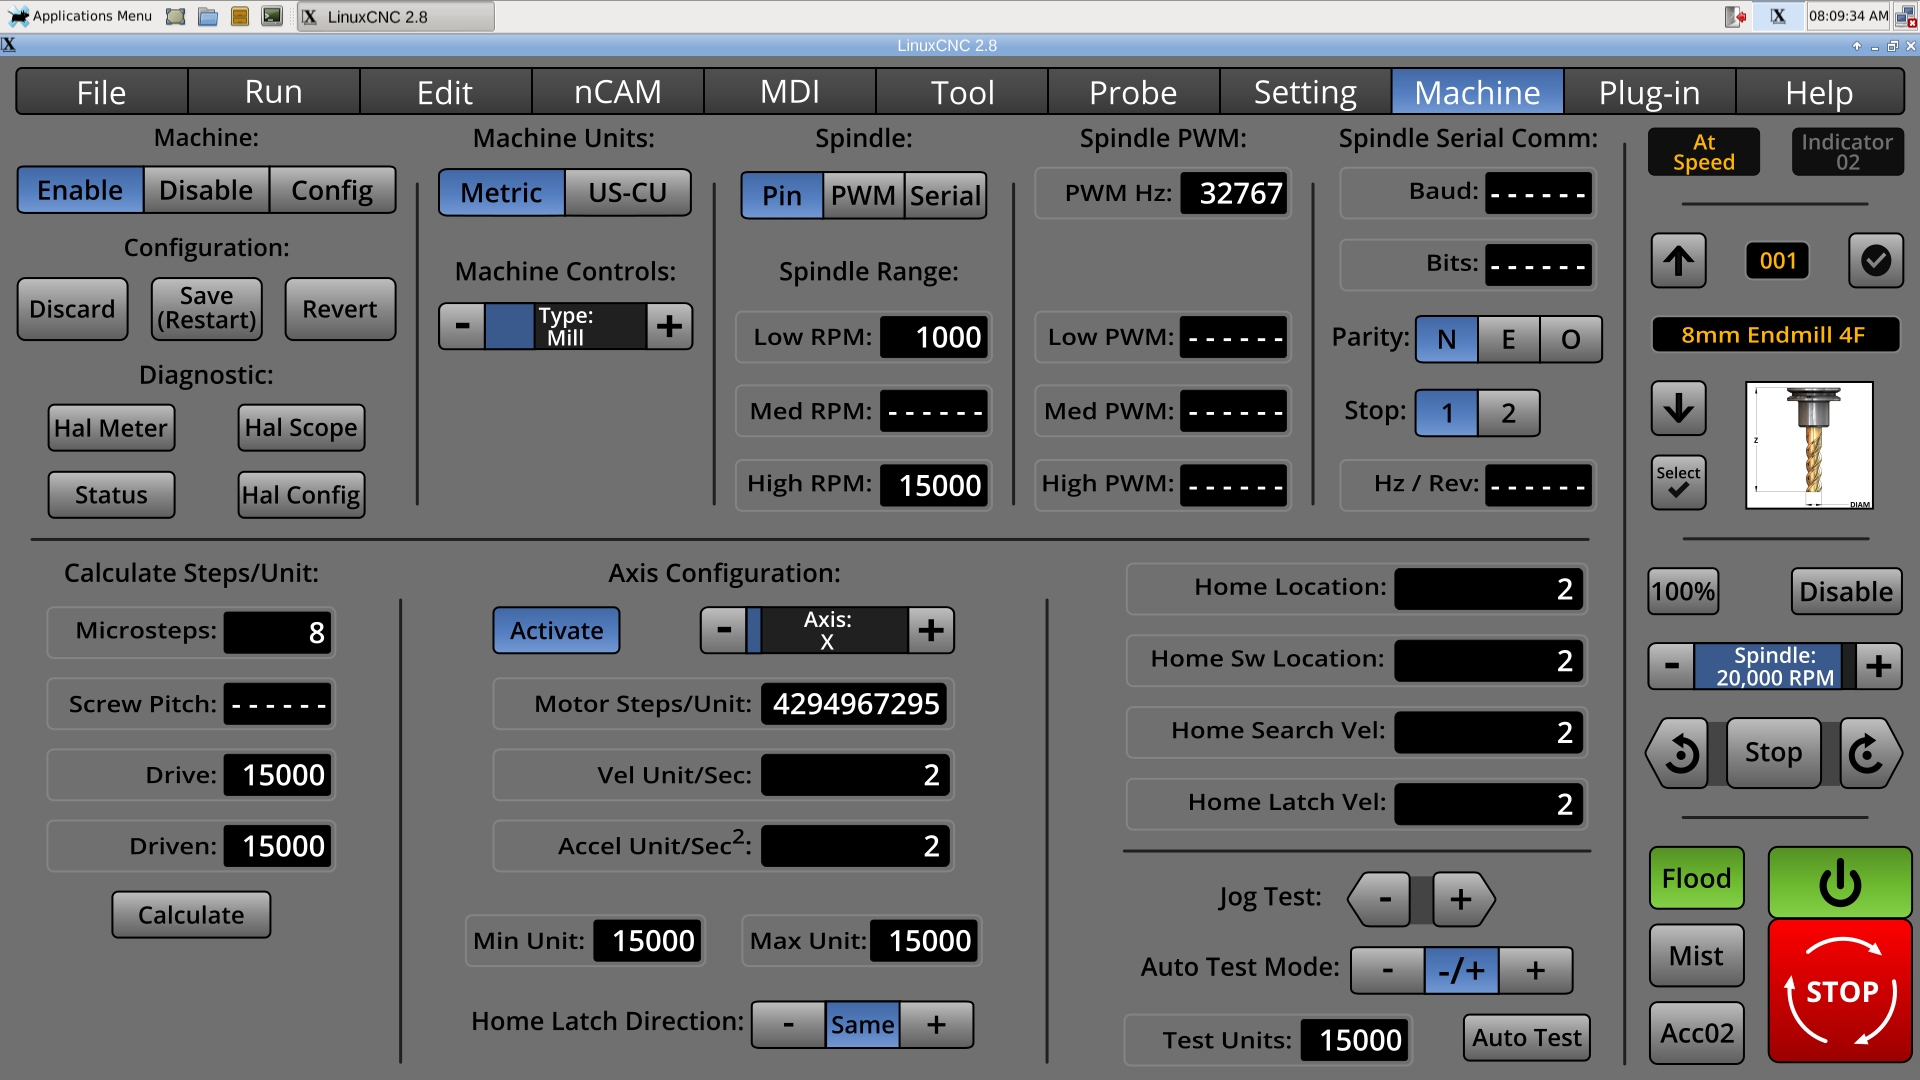1920x1080 pixels.
Task: Hit the red STOP emergency button
Action: tap(1839, 991)
